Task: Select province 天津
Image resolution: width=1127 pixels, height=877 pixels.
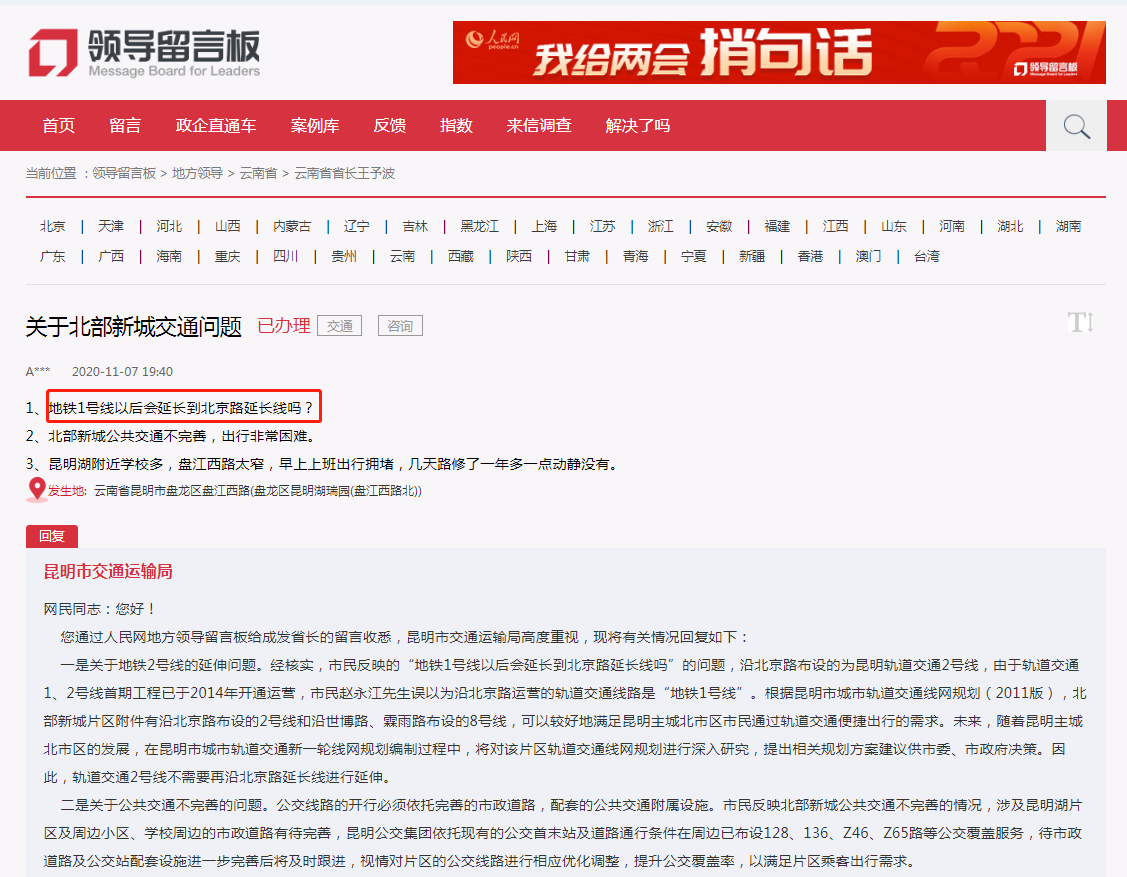Action: 111,226
